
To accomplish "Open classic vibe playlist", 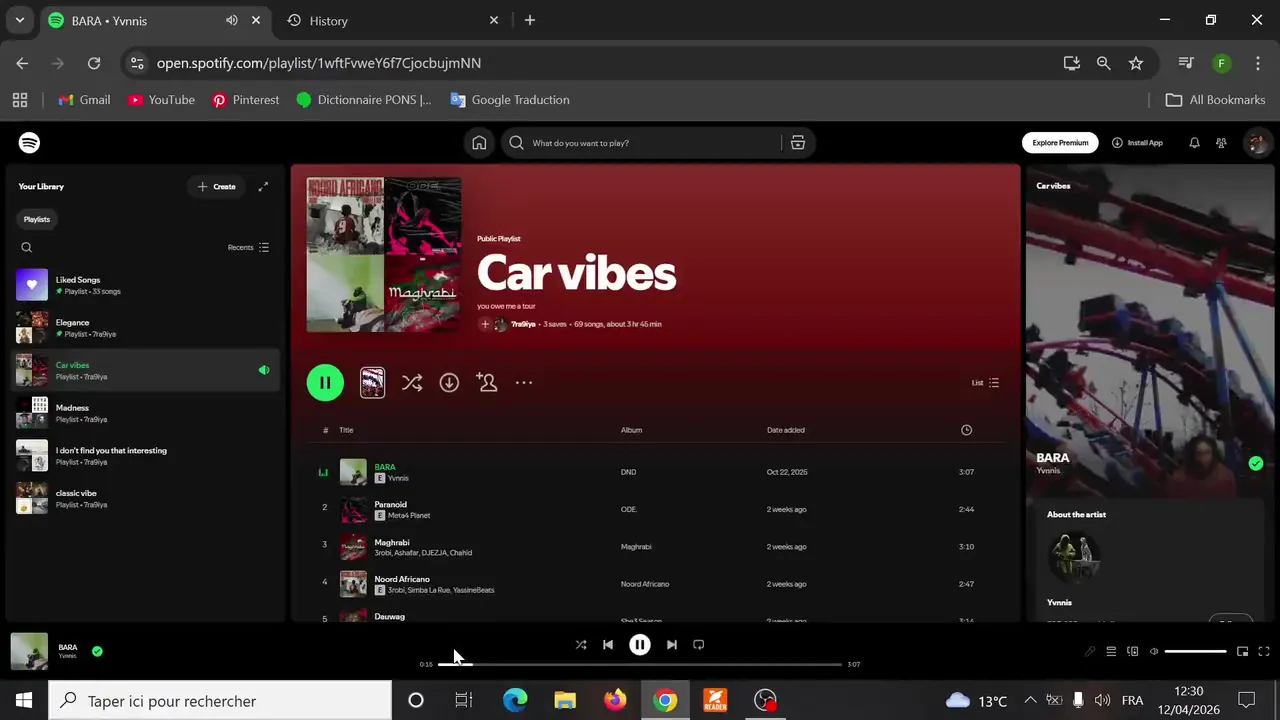I will 145,498.
